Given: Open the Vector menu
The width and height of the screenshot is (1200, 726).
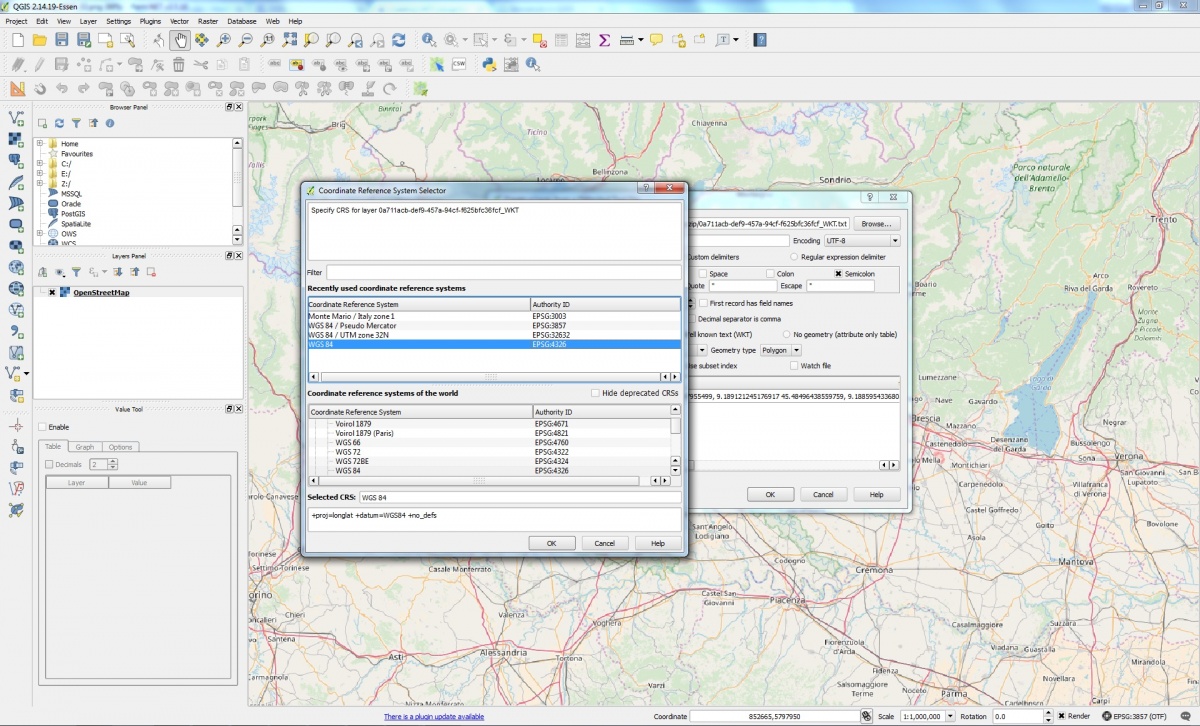Looking at the screenshot, I should click(x=179, y=20).
